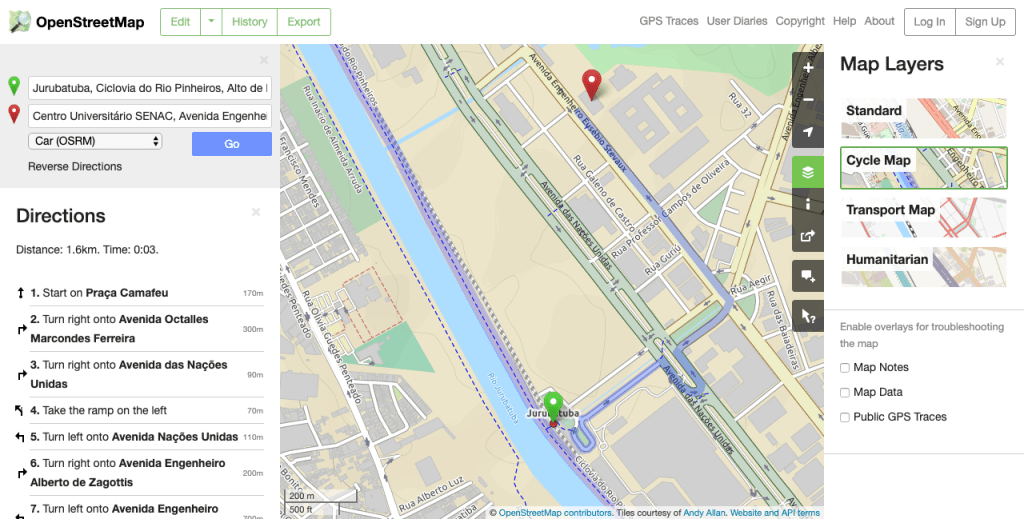Activate the query features tool

coord(808,316)
